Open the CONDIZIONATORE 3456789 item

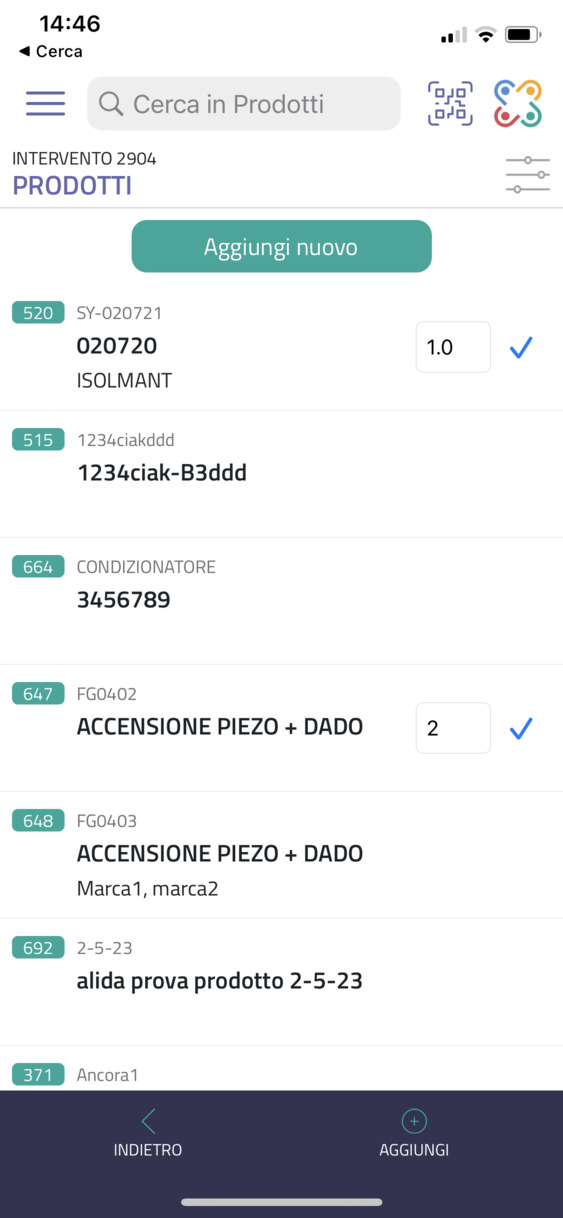tap(281, 601)
